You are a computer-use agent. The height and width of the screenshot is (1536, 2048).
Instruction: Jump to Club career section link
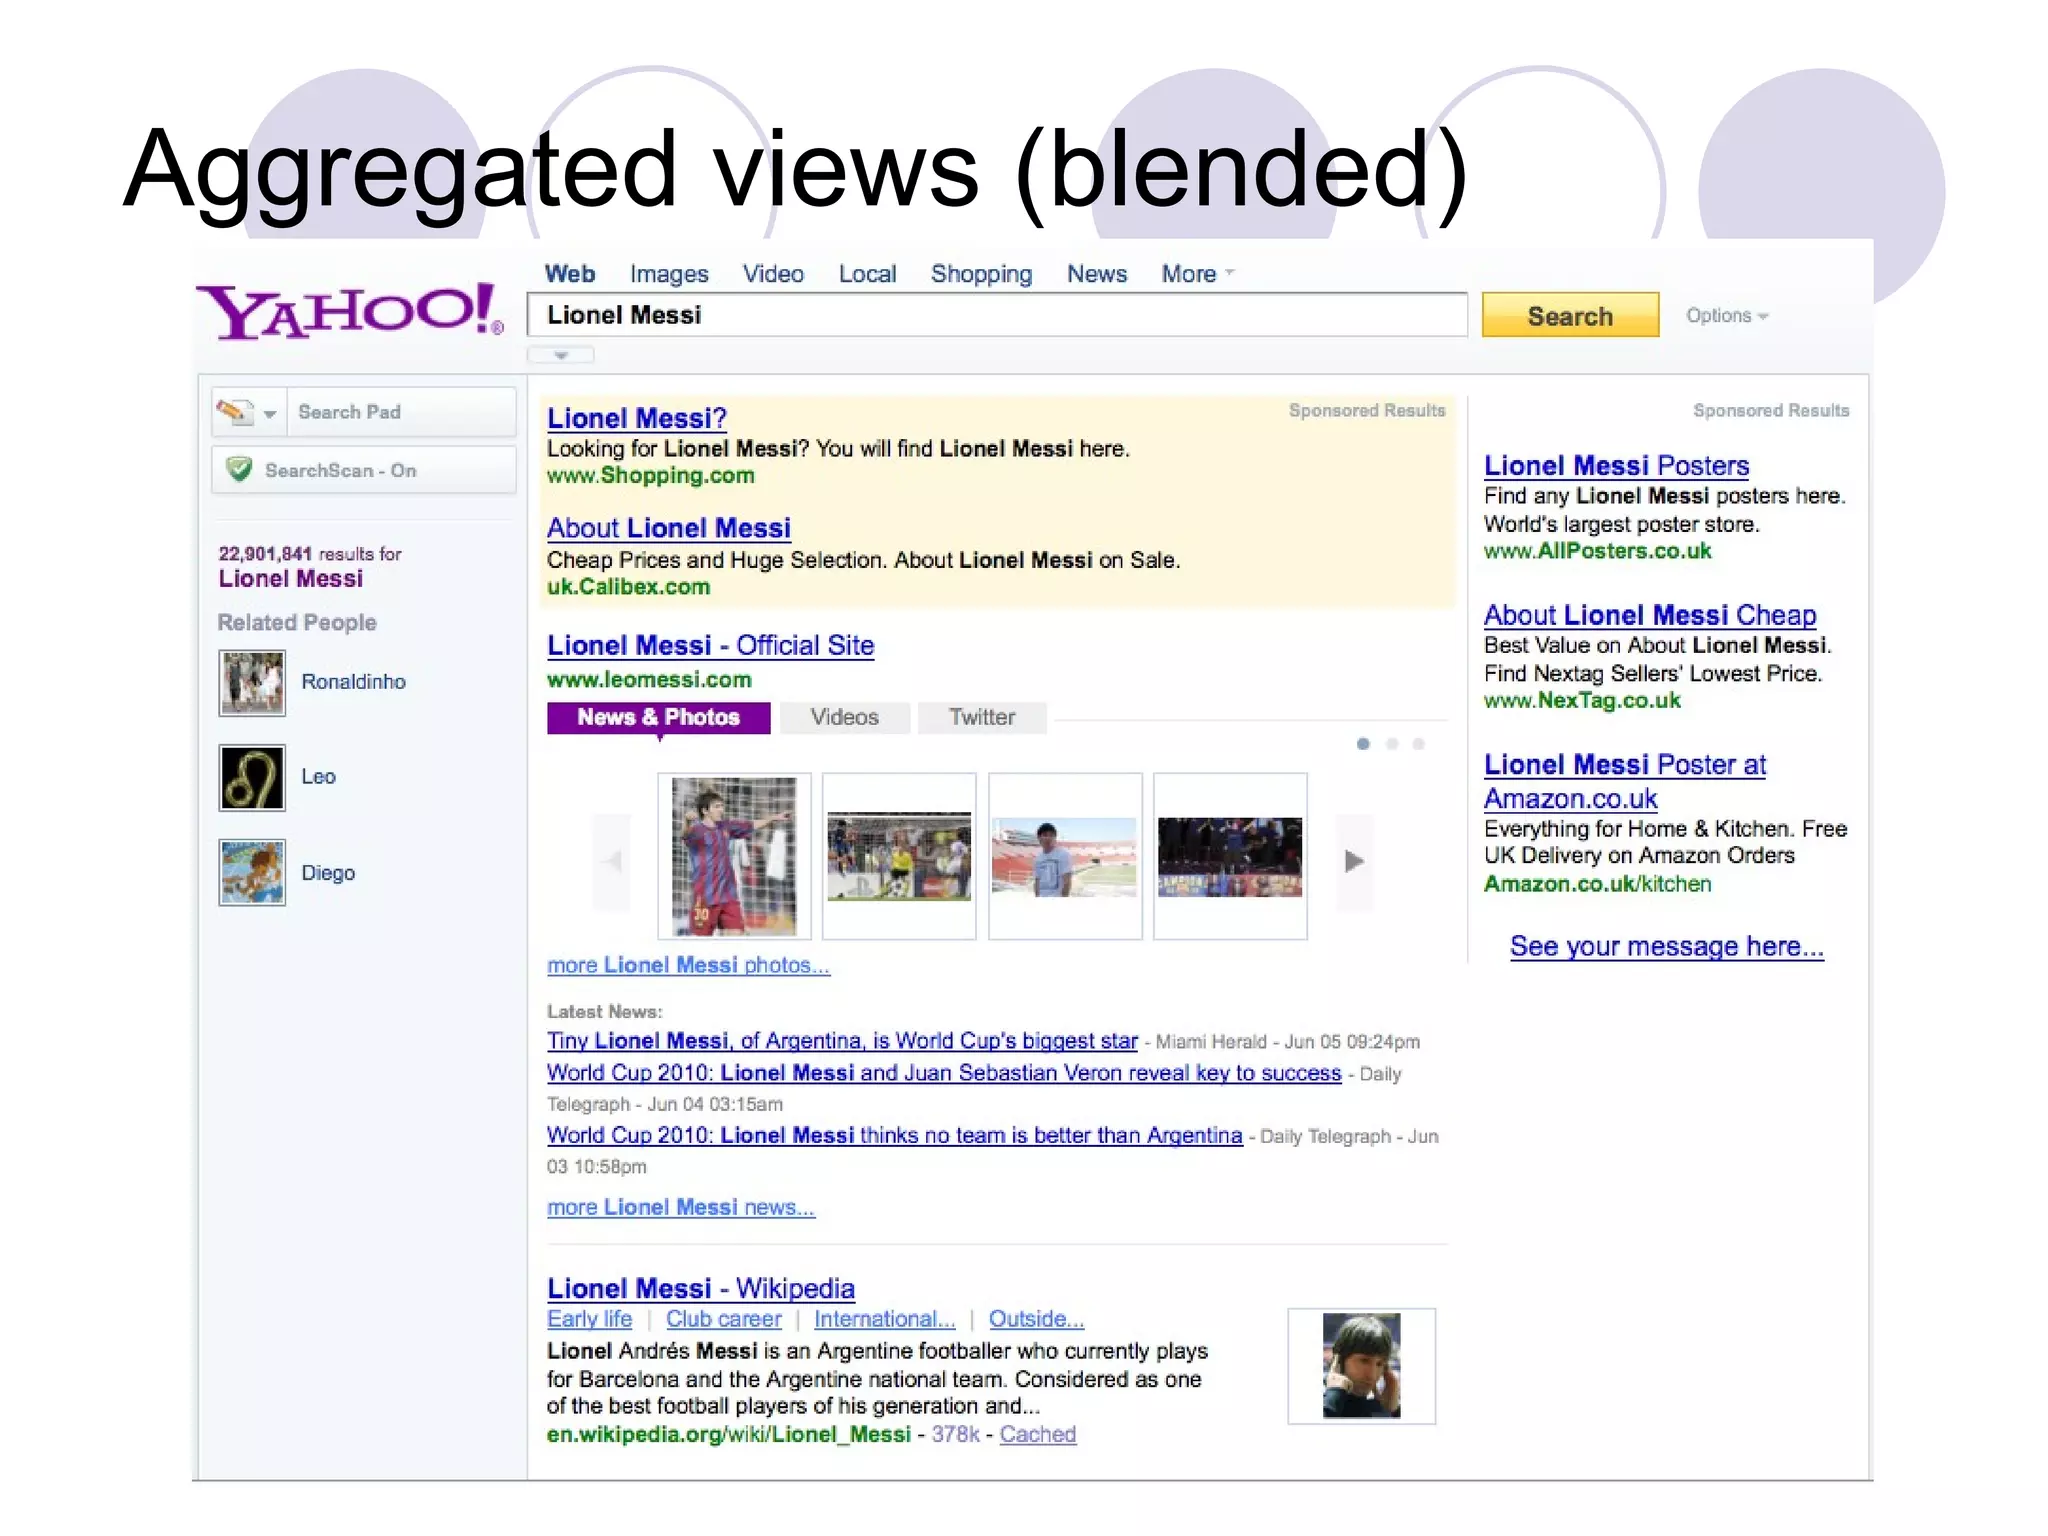(x=724, y=1320)
